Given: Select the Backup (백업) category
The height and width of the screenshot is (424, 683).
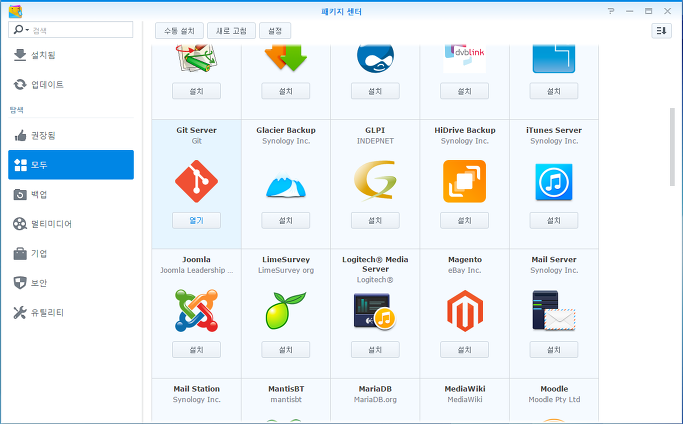Looking at the screenshot, I should [71, 194].
